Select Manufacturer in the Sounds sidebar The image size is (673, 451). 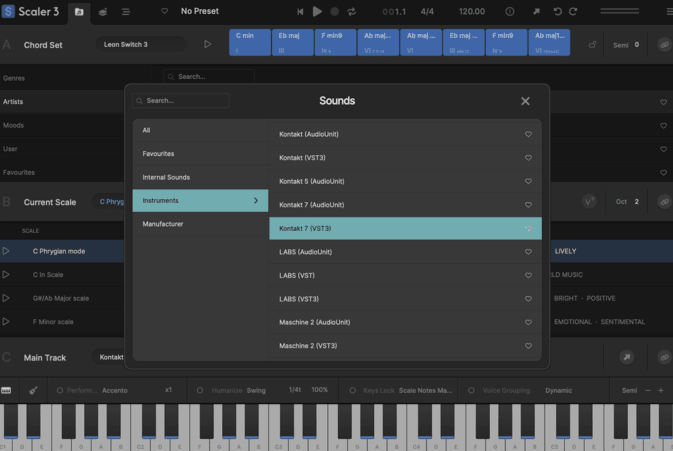tap(162, 224)
